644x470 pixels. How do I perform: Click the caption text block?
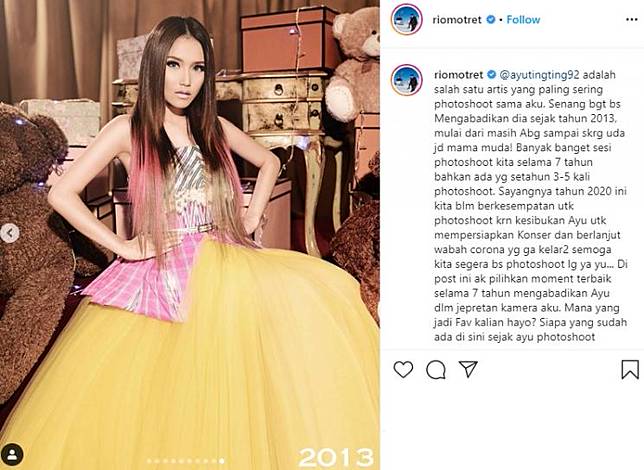[x=531, y=206]
